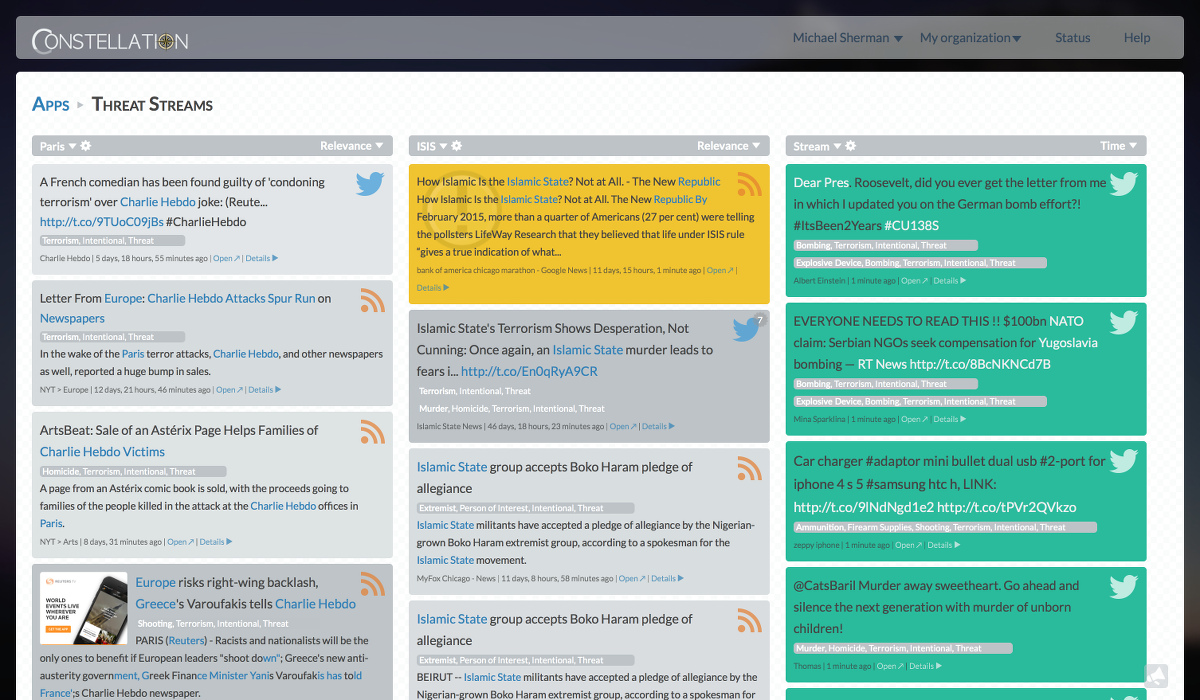This screenshot has width=1200, height=700.
Task: Click Twitter icon on Dear Pres Roosevelt tweet
Action: point(1124,183)
